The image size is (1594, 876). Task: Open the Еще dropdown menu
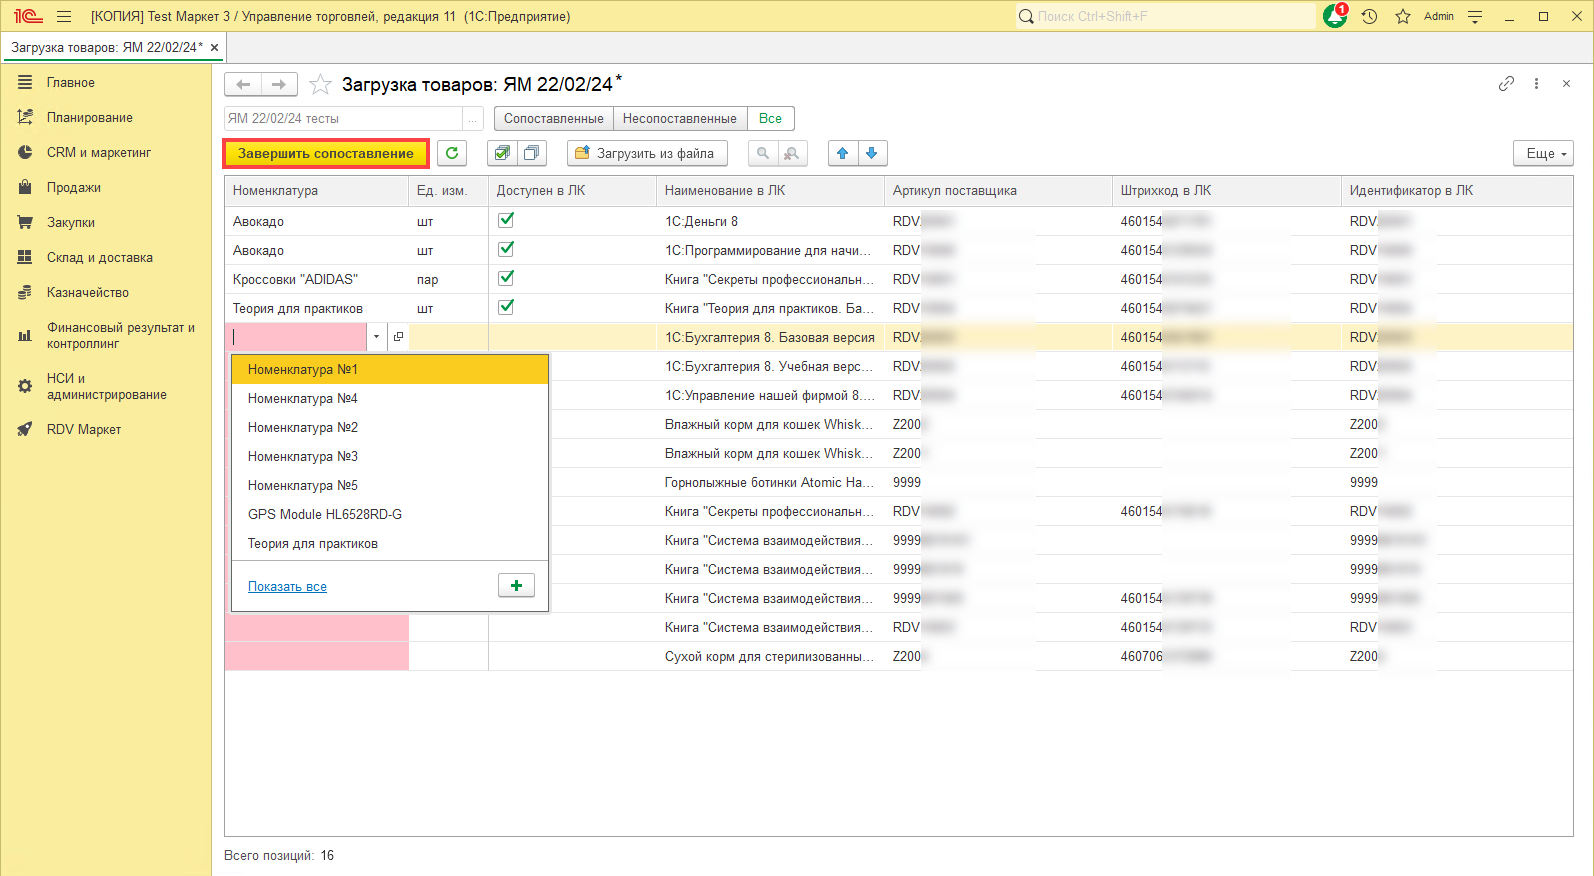tap(1544, 153)
